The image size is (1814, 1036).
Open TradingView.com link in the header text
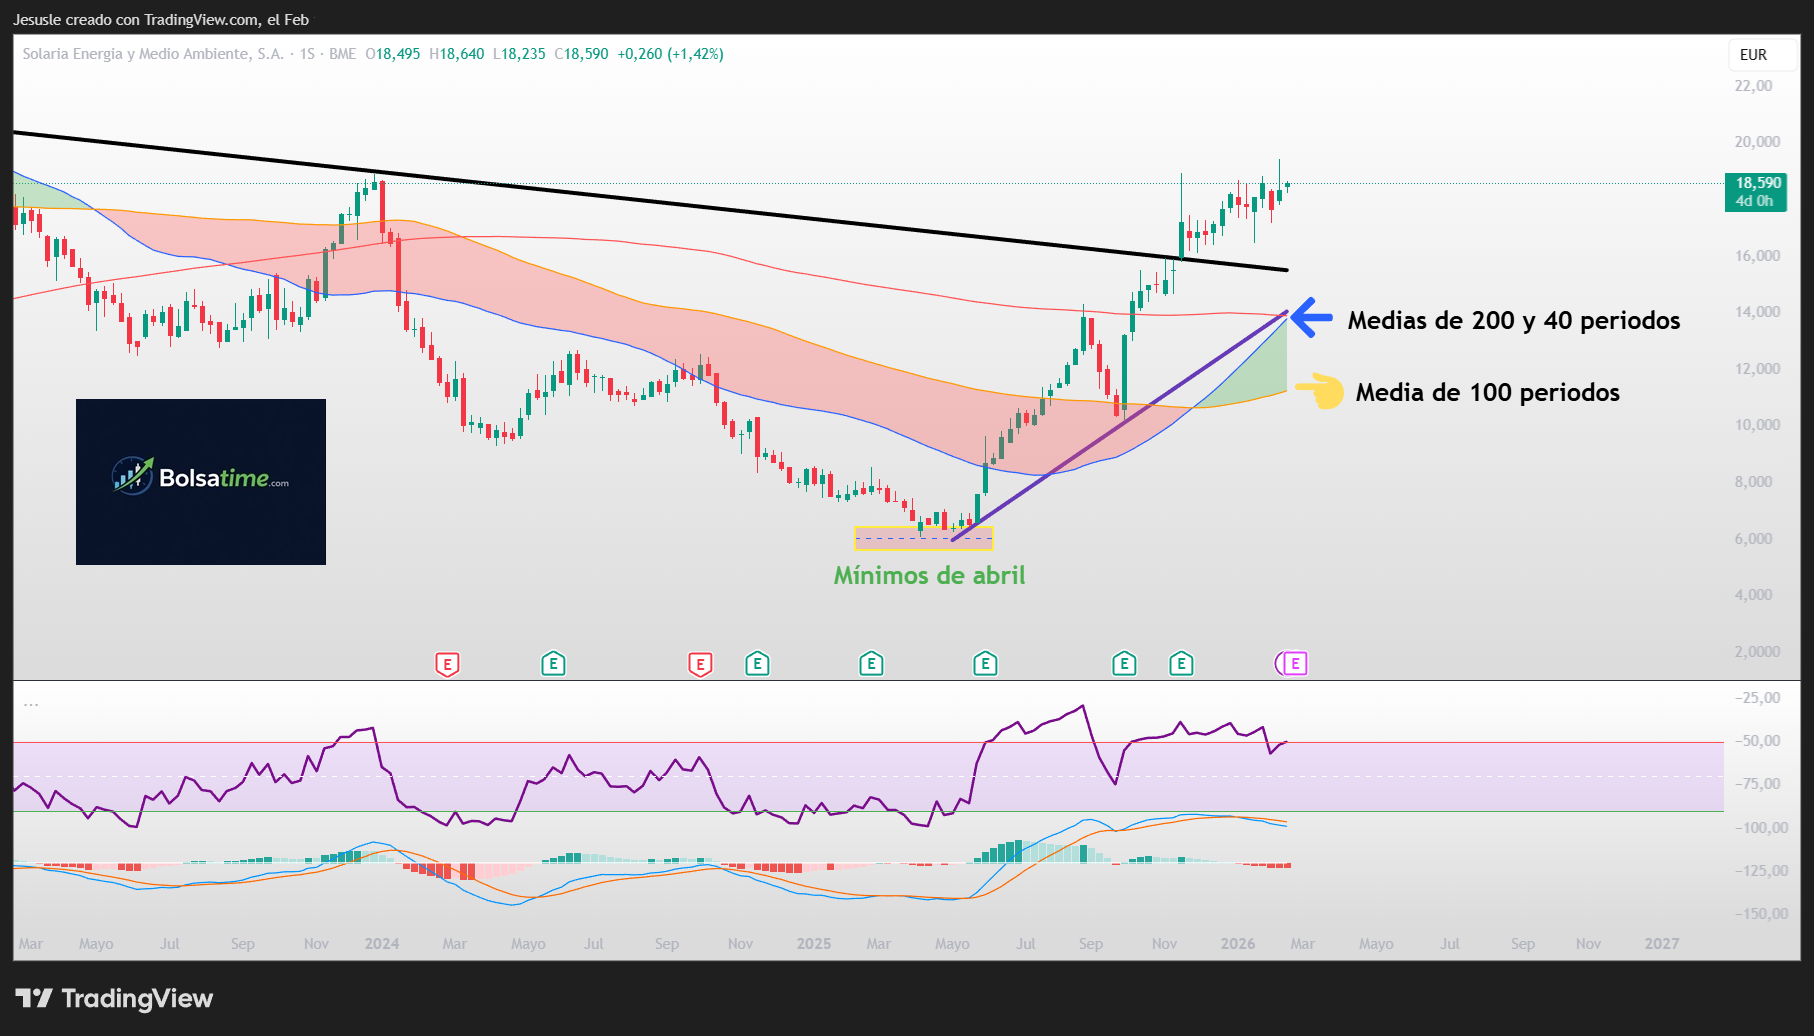pyautogui.click(x=197, y=19)
